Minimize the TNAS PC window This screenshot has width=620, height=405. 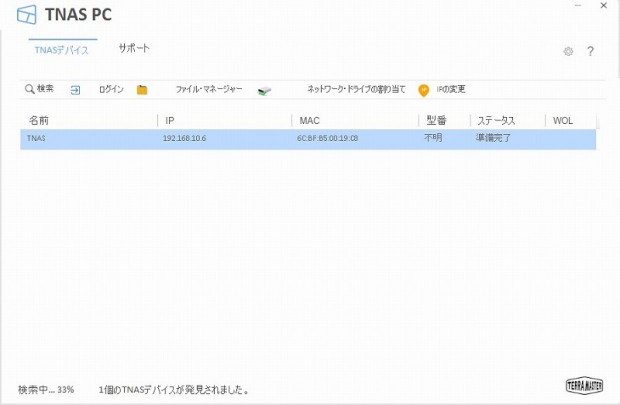pyautogui.click(x=578, y=6)
